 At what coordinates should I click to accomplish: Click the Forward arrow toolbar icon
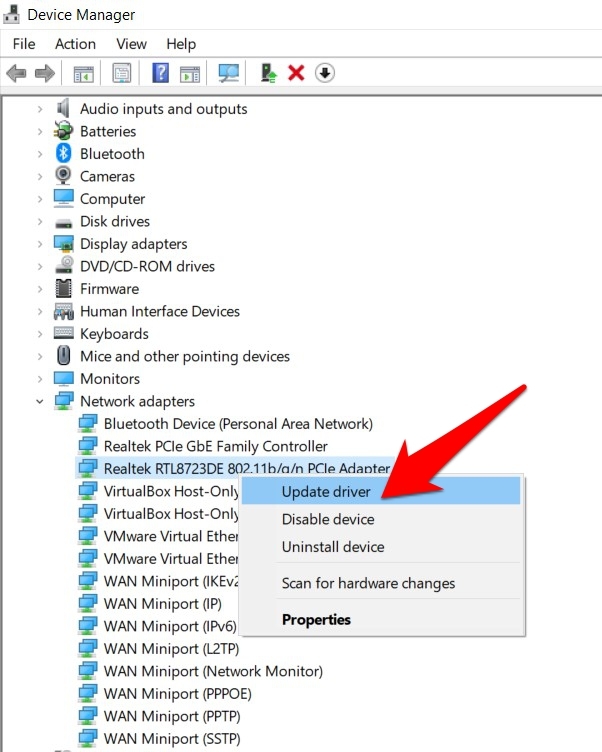click(x=45, y=74)
